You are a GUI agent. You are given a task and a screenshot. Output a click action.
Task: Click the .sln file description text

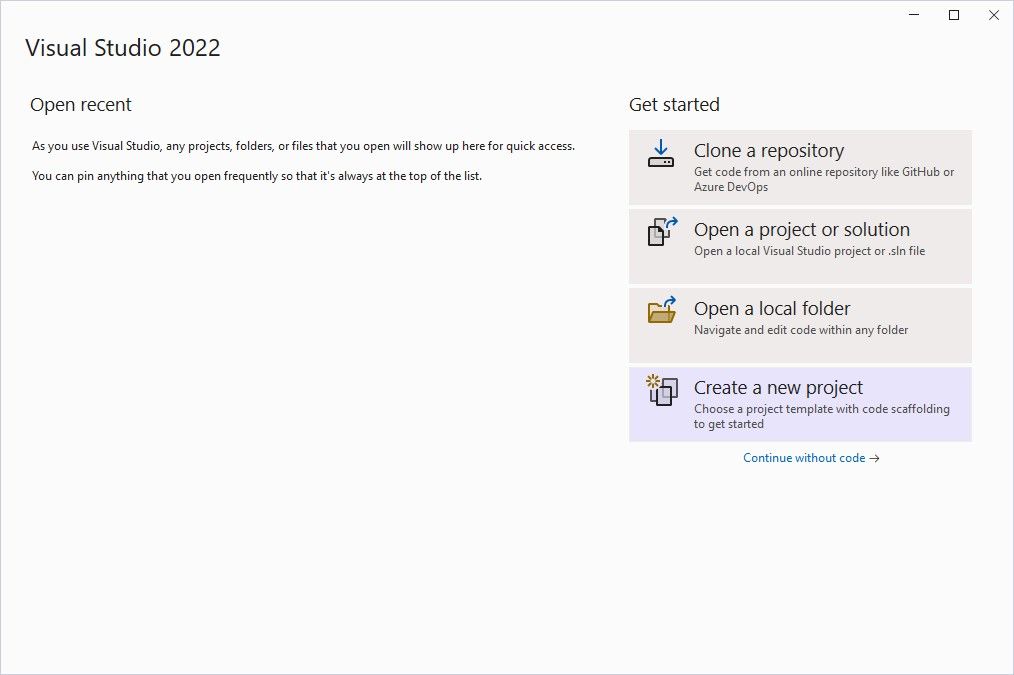point(810,251)
